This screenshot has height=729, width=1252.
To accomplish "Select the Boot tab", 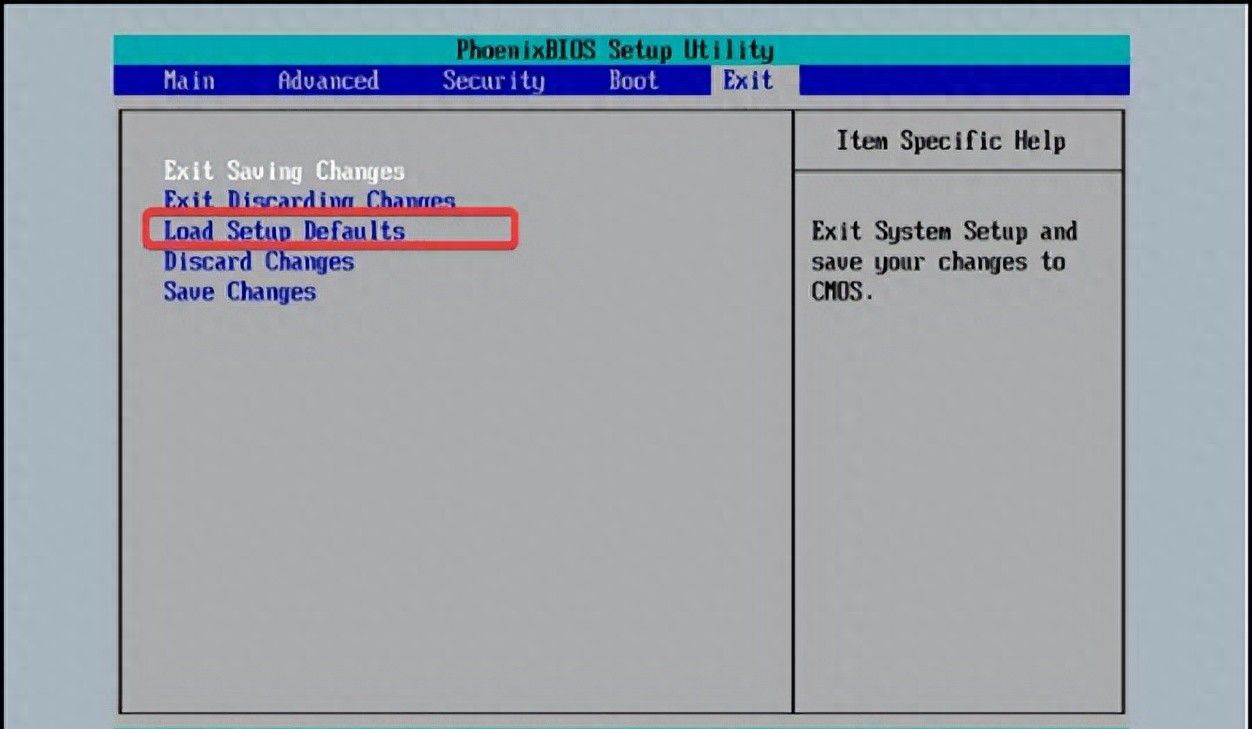I will click(x=634, y=81).
